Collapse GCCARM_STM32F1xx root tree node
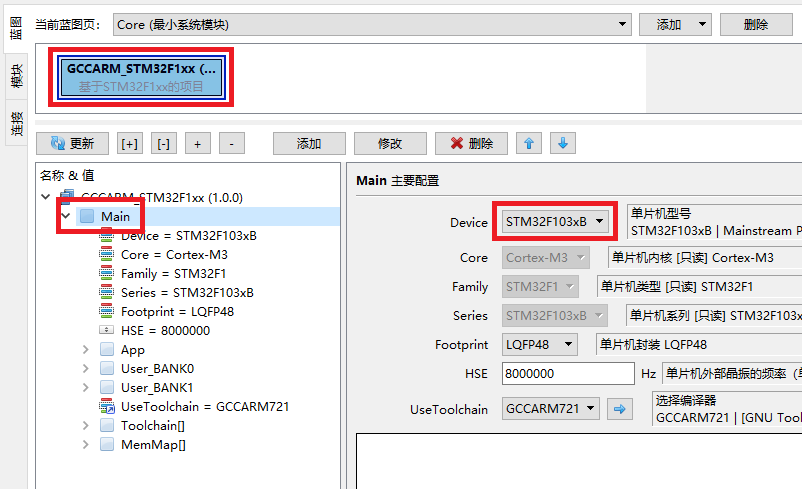Viewport: 802px width, 489px height. (x=46, y=196)
